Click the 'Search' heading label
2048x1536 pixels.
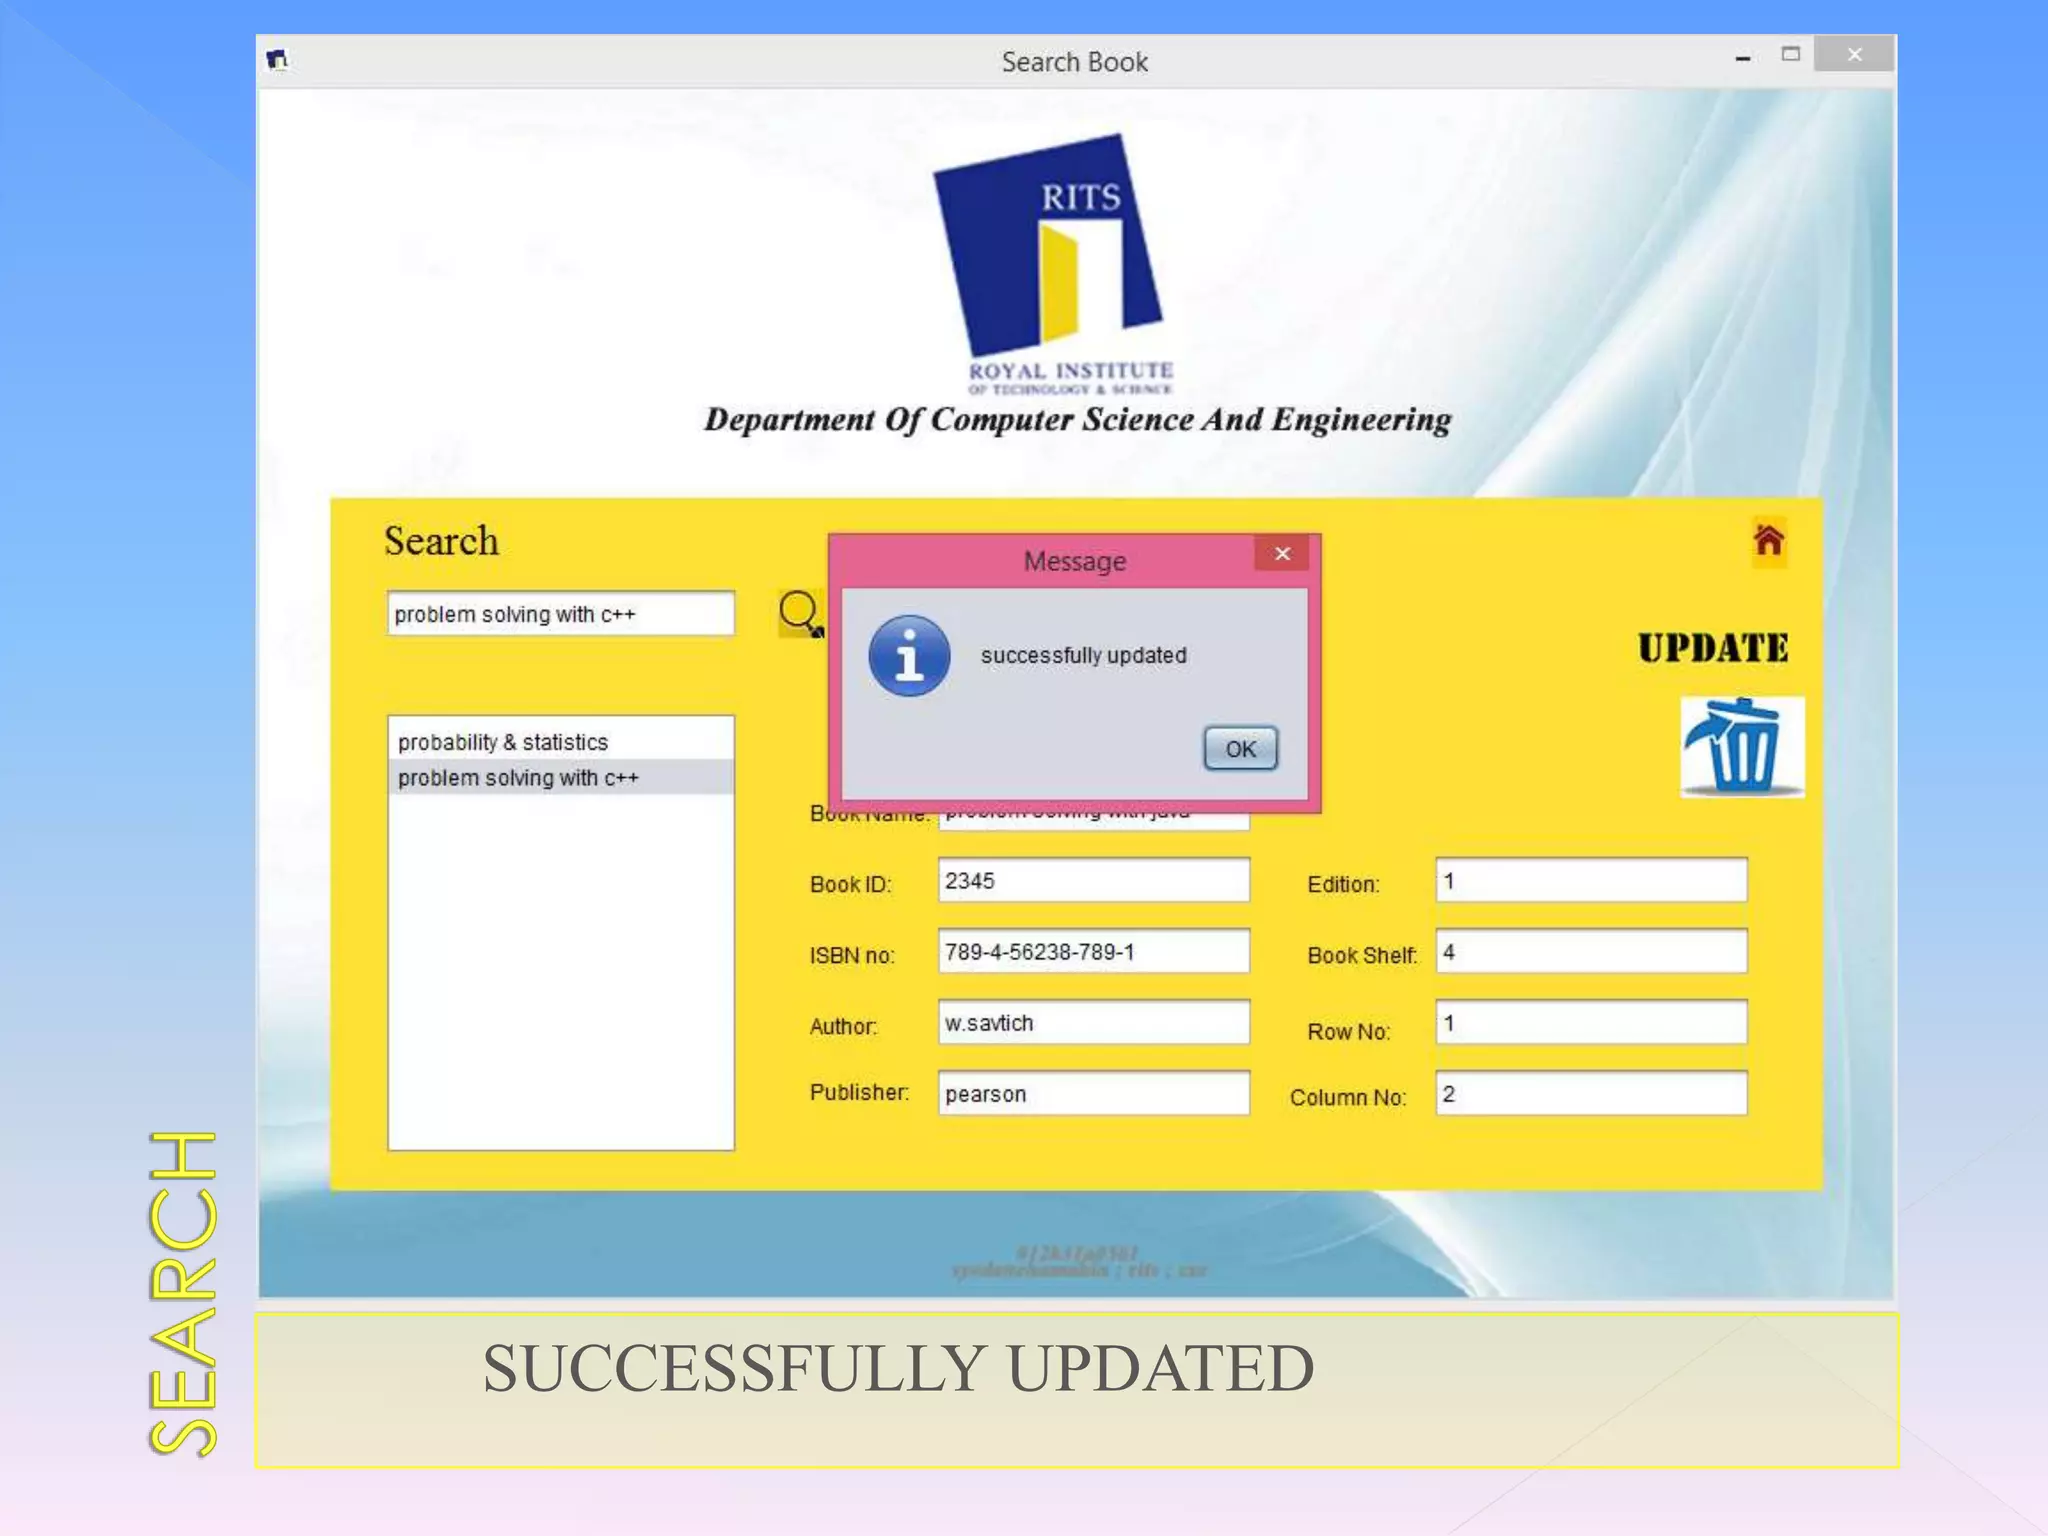point(441,542)
